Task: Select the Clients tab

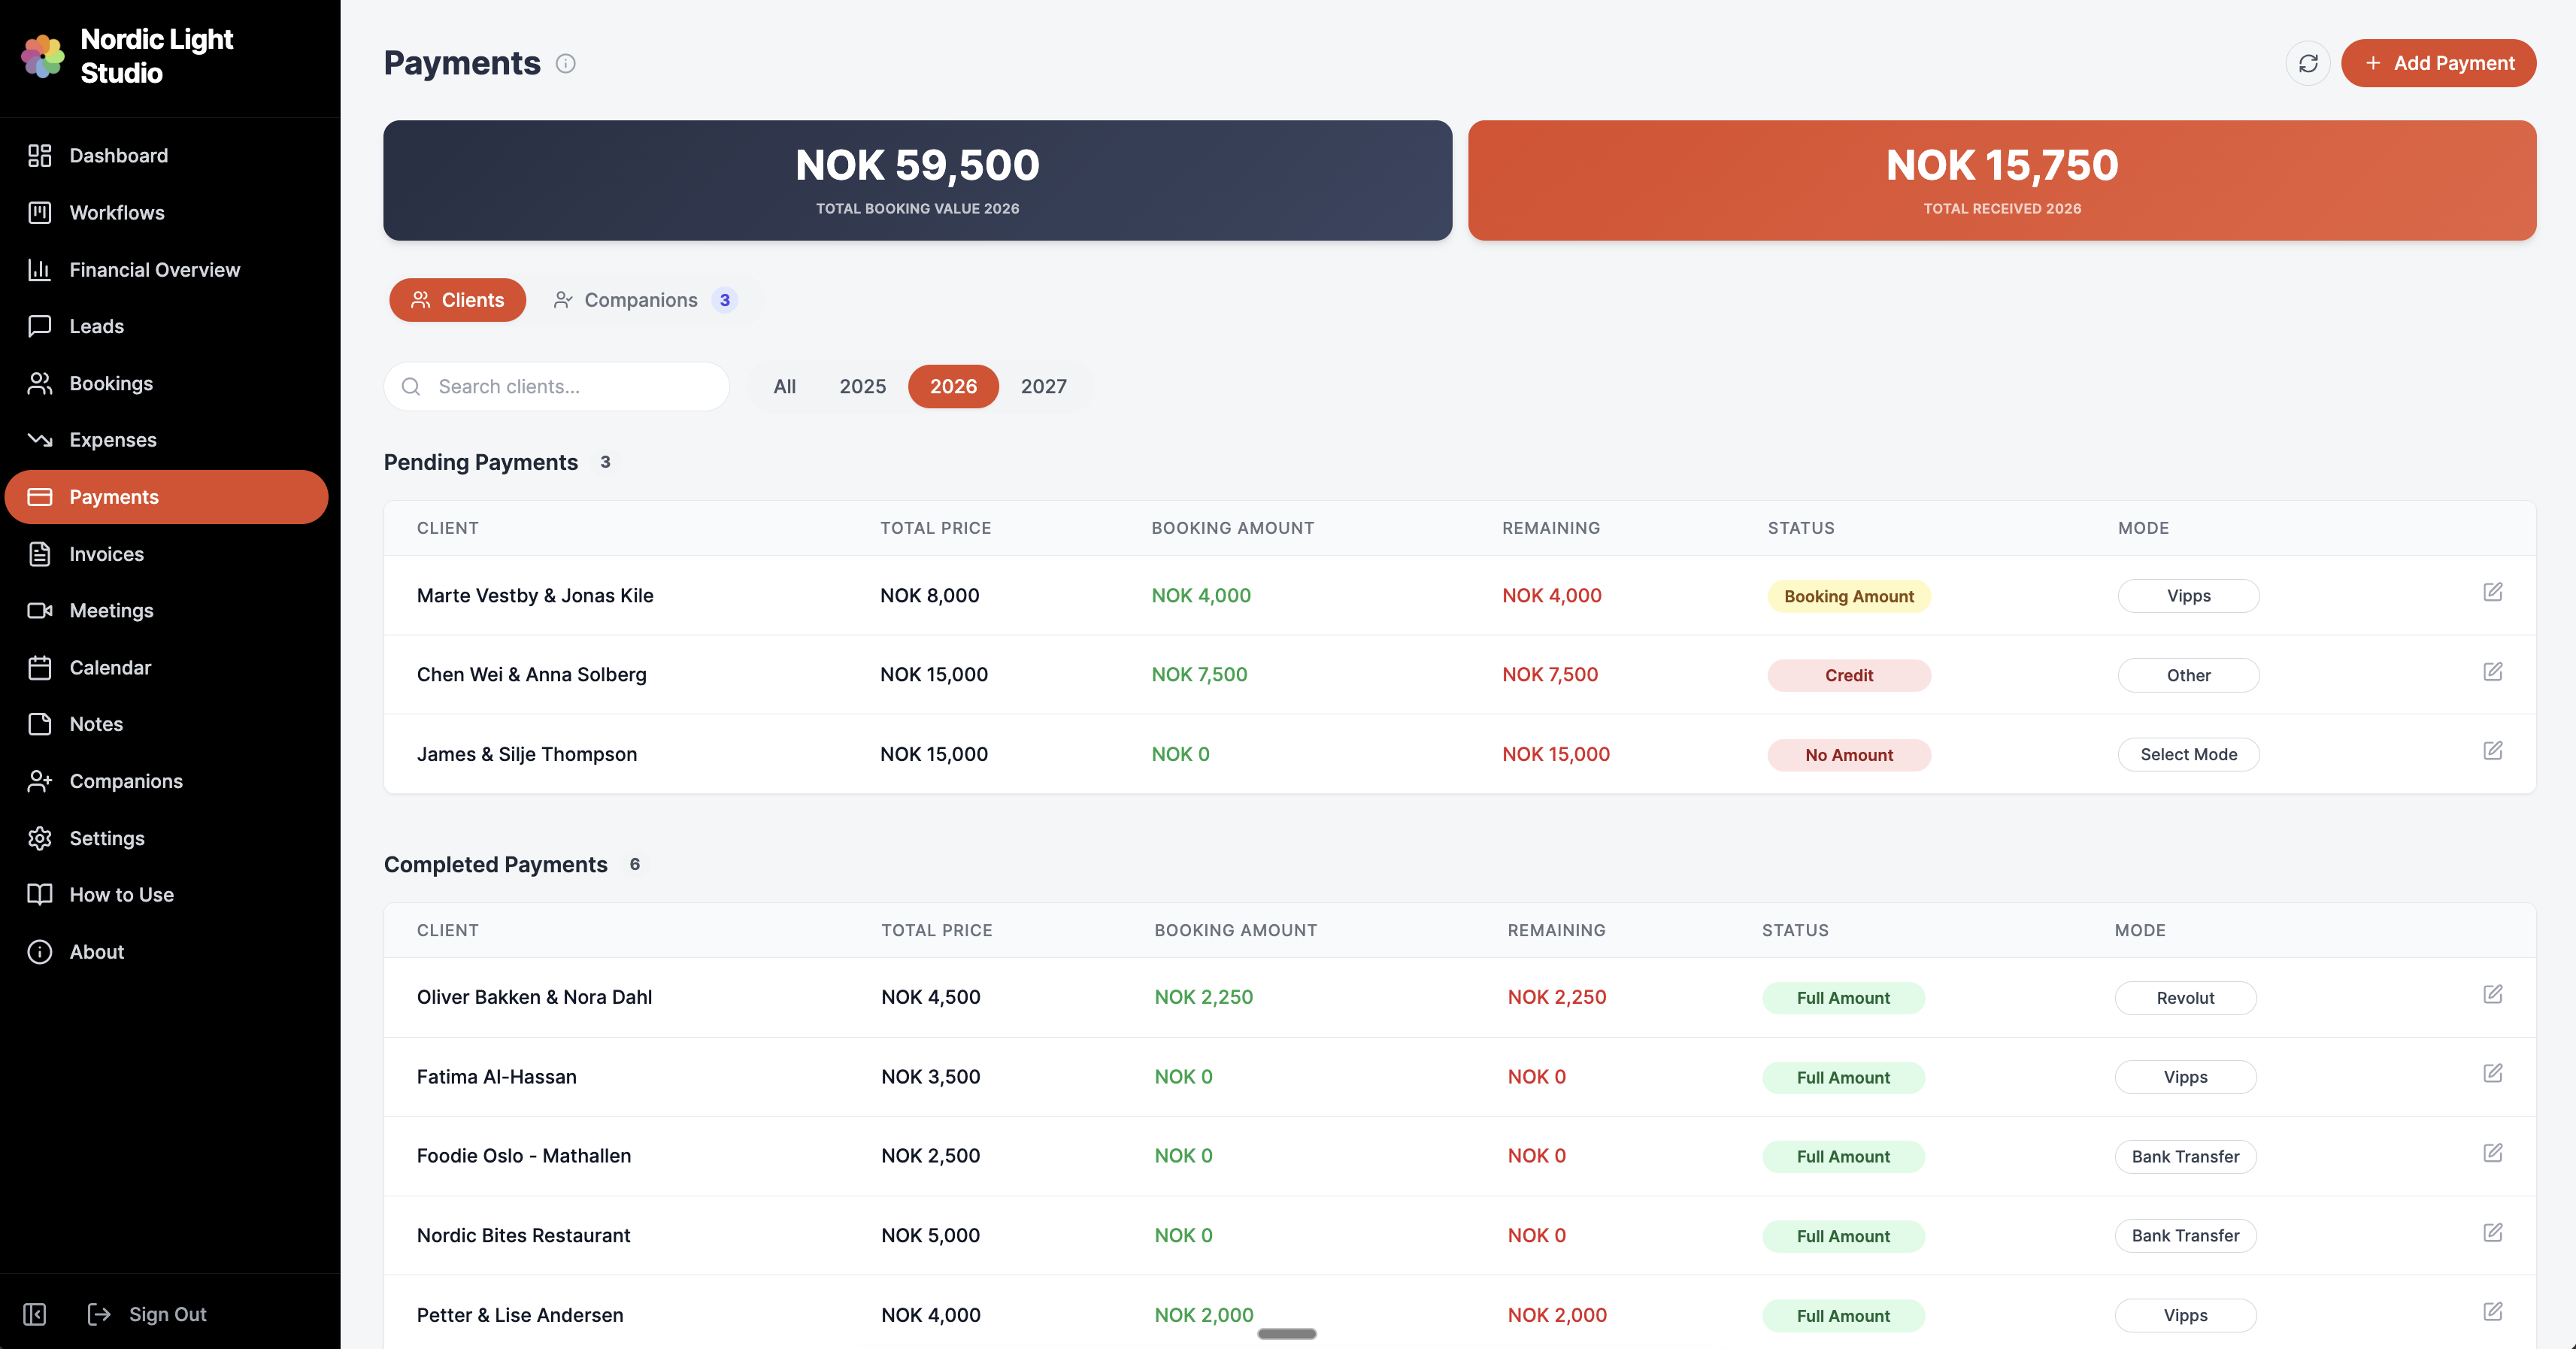Action: click(x=457, y=300)
